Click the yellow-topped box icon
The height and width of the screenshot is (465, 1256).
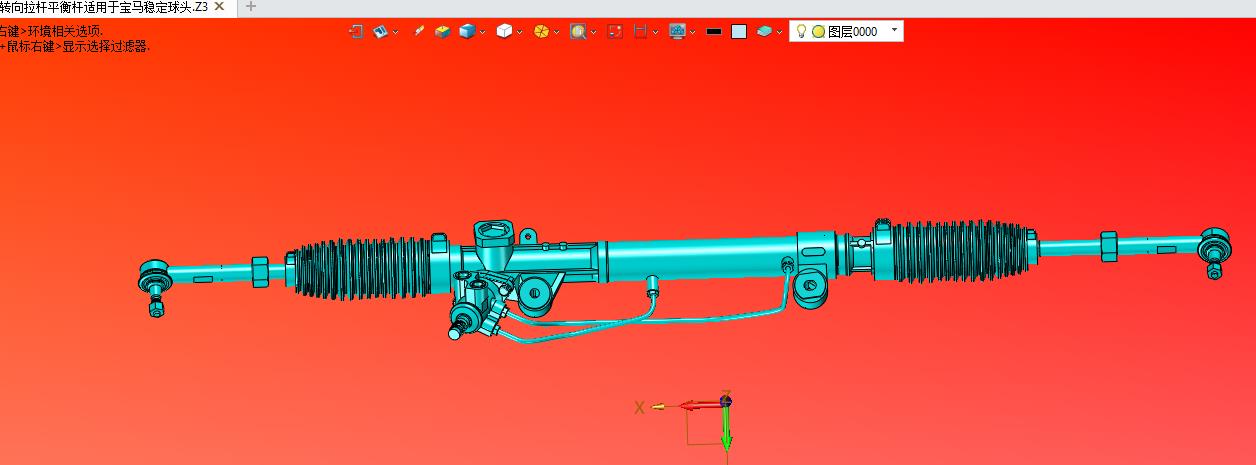(442, 31)
